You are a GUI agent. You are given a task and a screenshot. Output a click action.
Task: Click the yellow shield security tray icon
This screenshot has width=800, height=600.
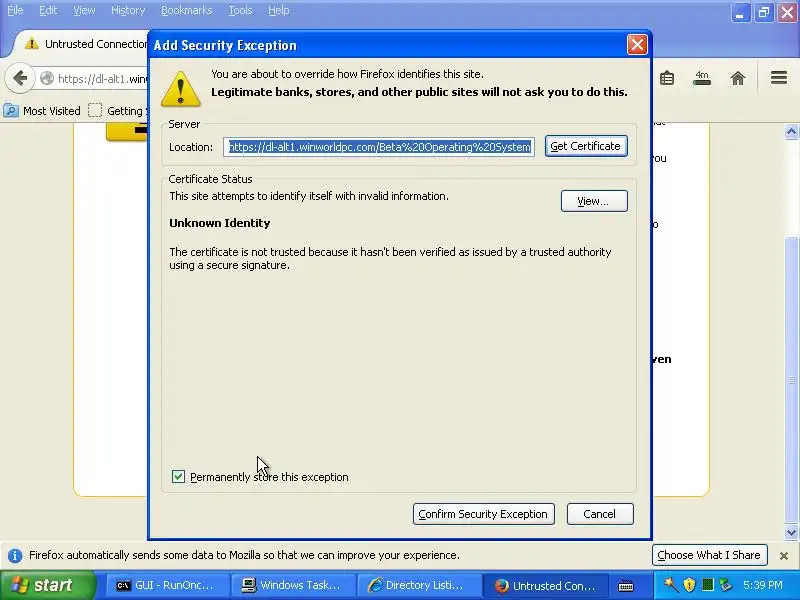pyautogui.click(x=689, y=585)
